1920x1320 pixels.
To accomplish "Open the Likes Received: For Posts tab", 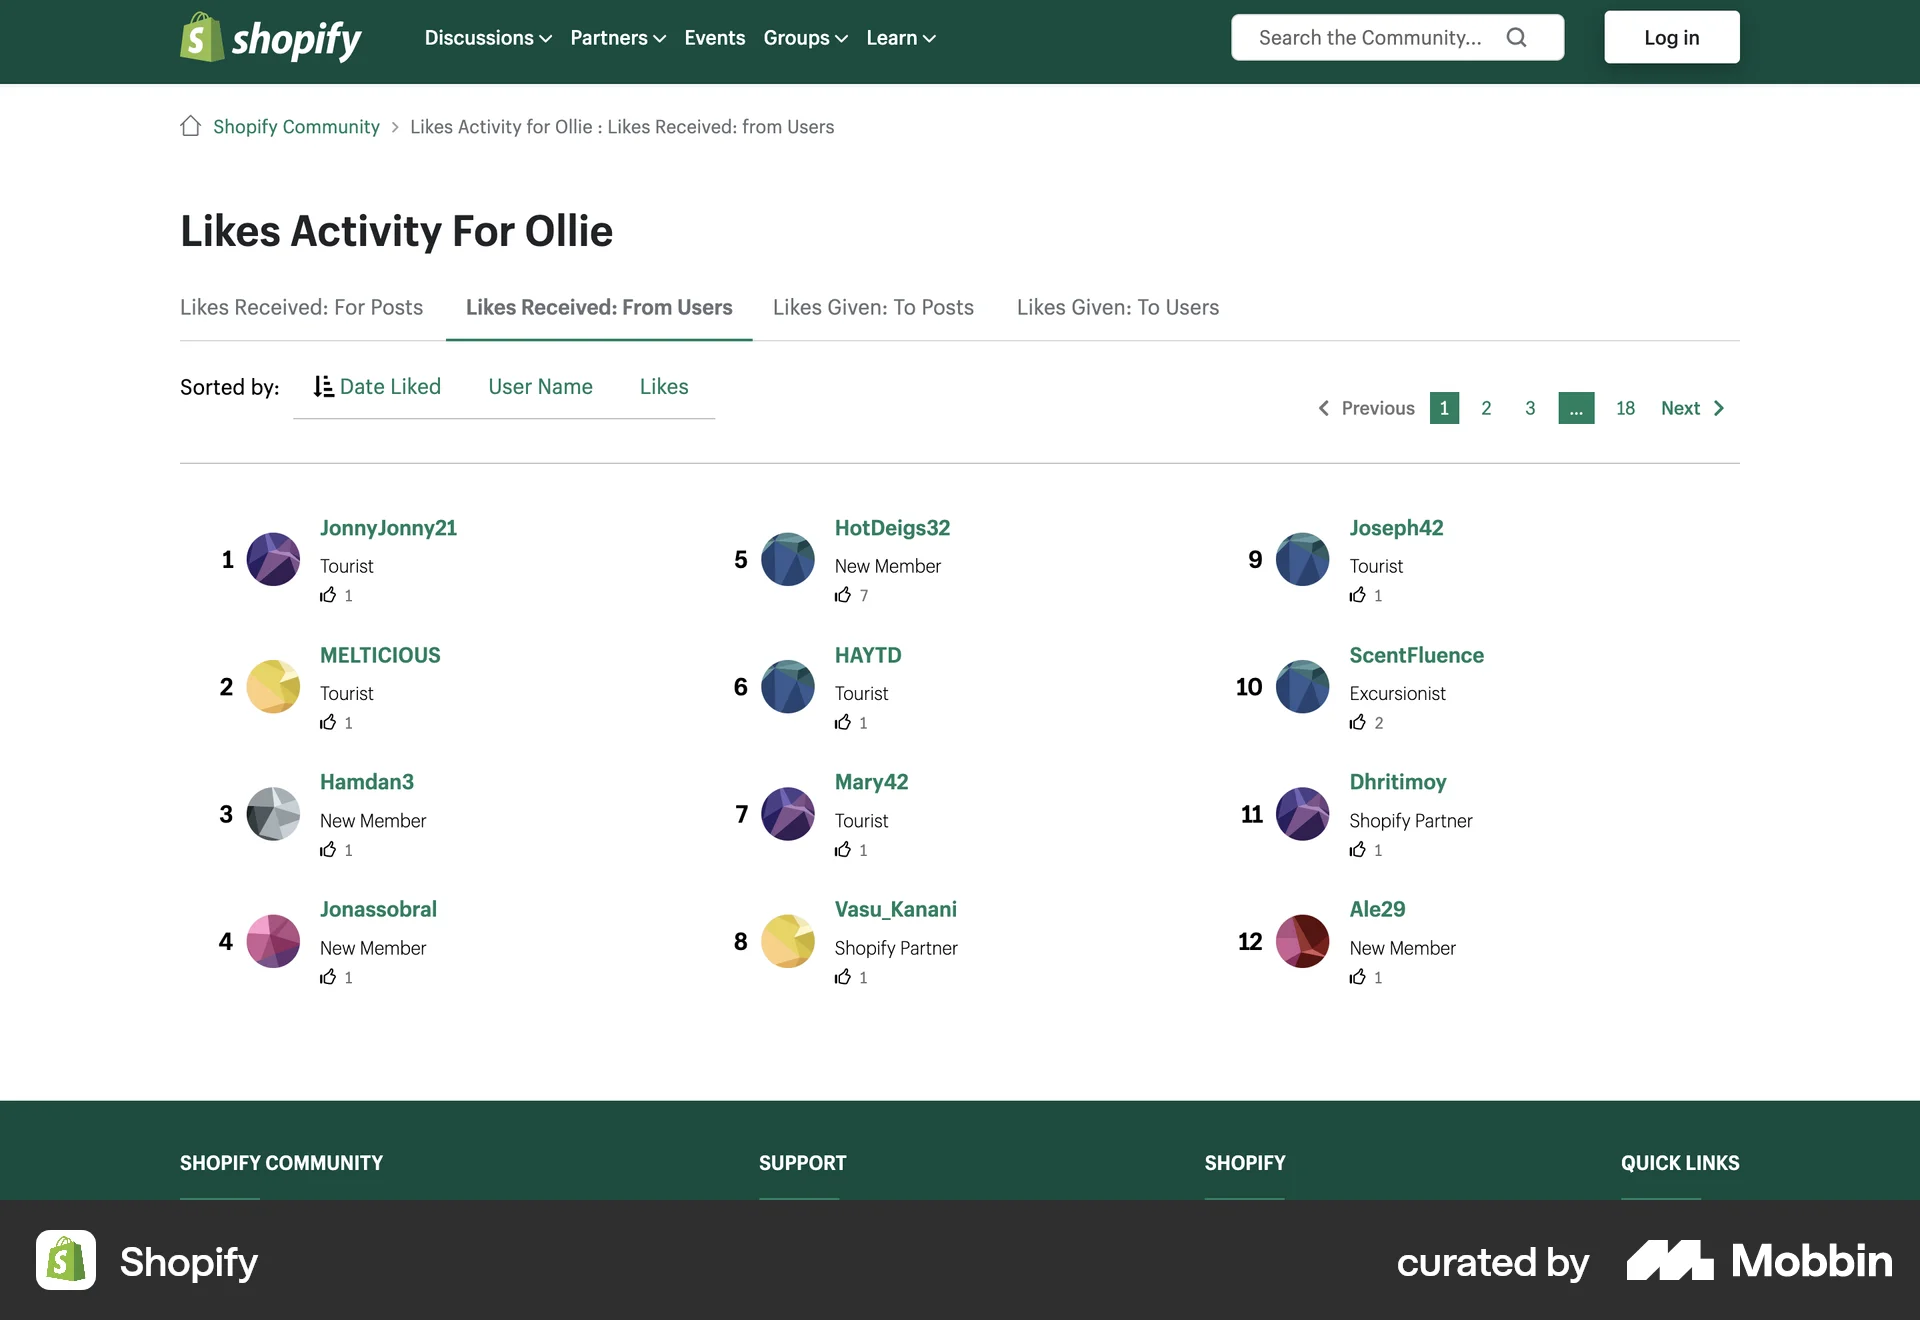I will (301, 307).
